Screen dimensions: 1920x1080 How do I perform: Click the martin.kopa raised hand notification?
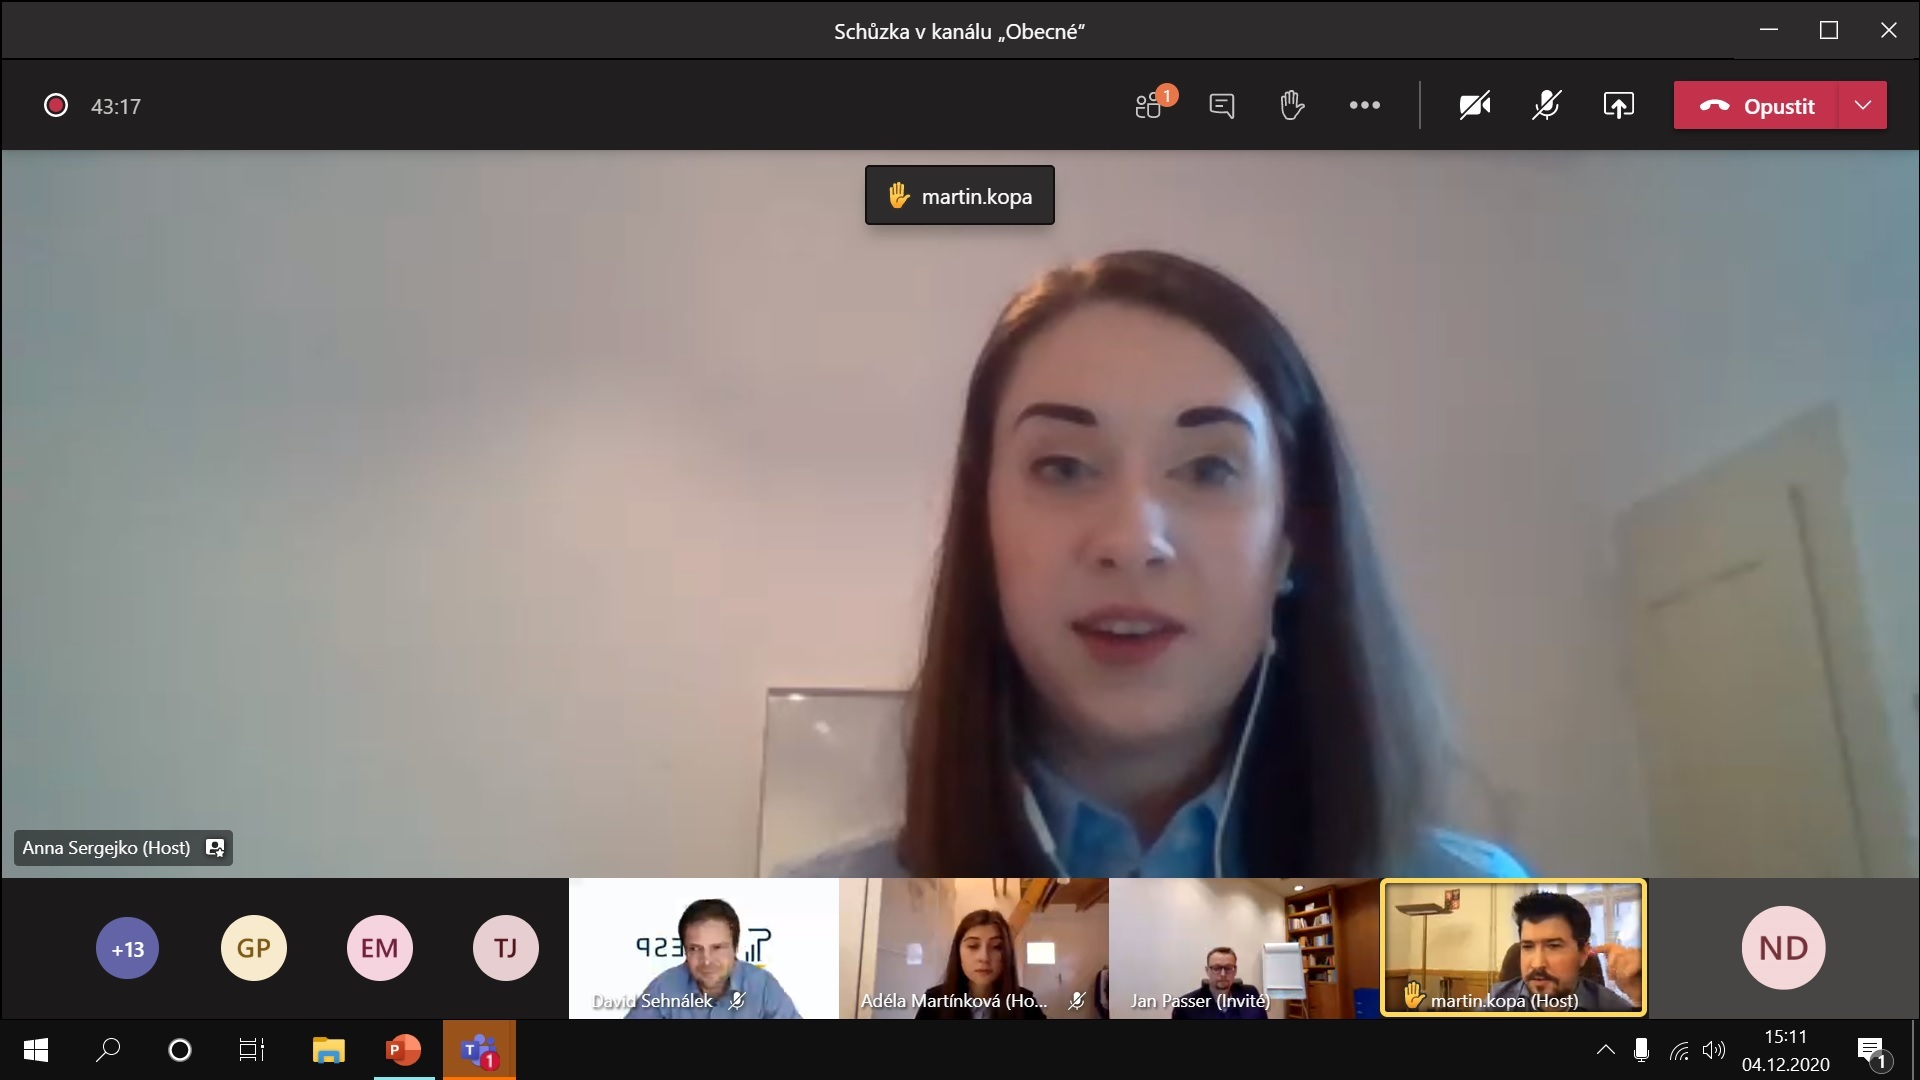coord(959,196)
